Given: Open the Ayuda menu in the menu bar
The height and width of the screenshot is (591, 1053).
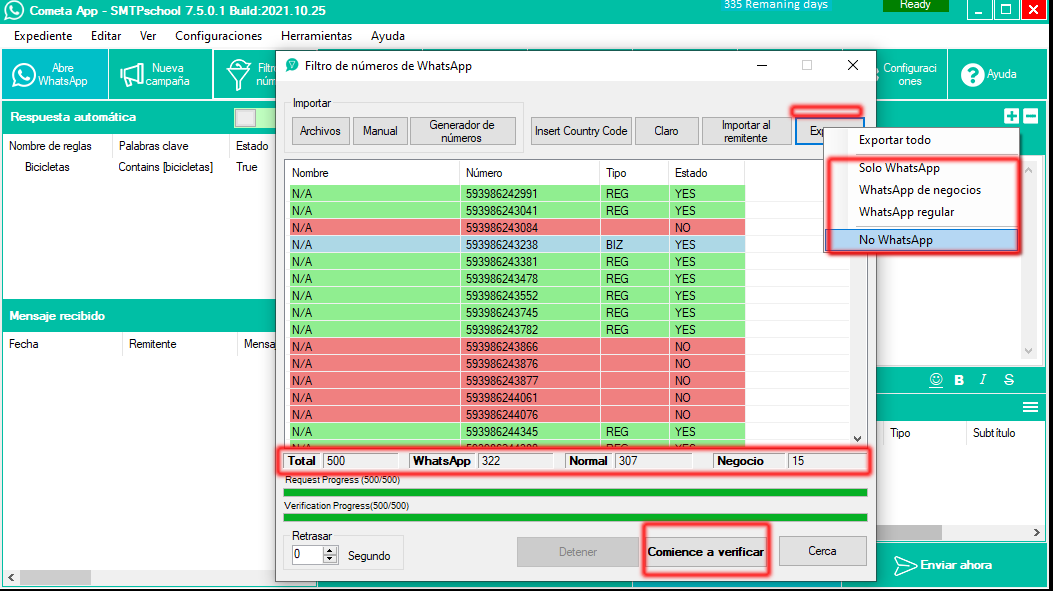Looking at the screenshot, I should click(387, 36).
